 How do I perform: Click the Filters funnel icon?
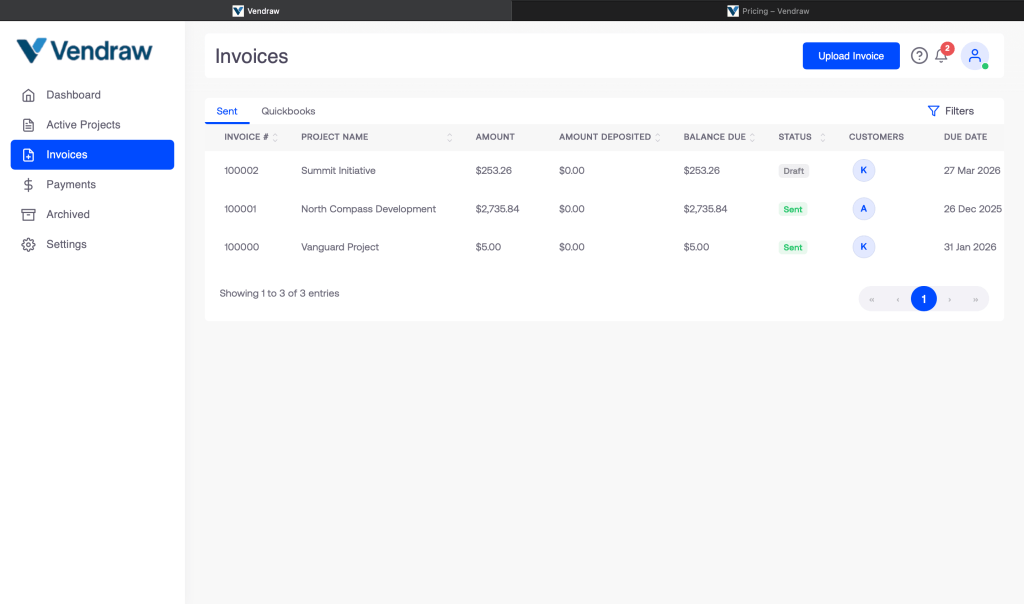coord(933,111)
